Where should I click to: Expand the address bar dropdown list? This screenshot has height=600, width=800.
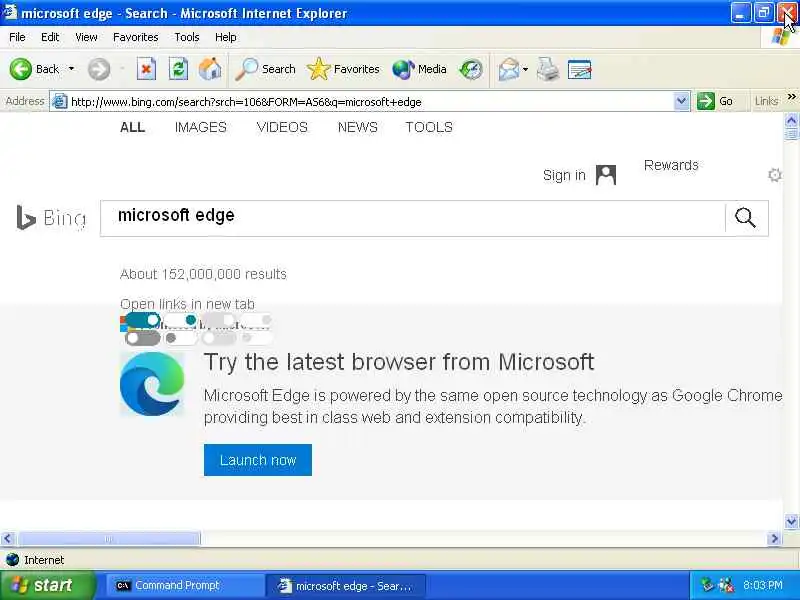(x=681, y=101)
